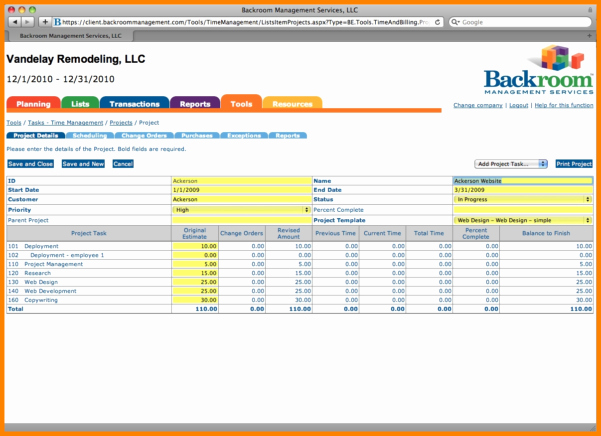Click Research original estimate 15.00 field

click(195, 273)
